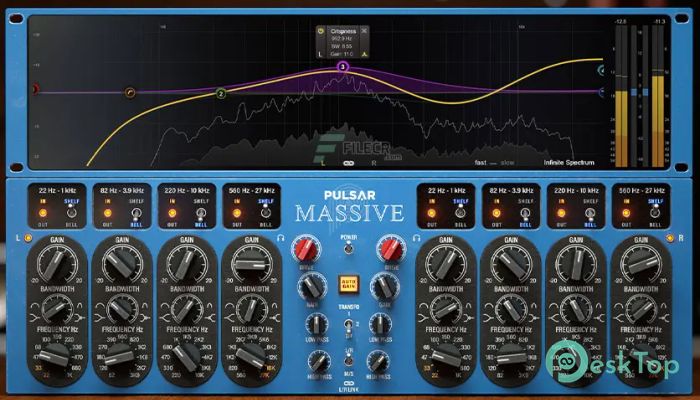Click the link icon below the spectrum
The height and width of the screenshot is (400, 700).
(349, 163)
